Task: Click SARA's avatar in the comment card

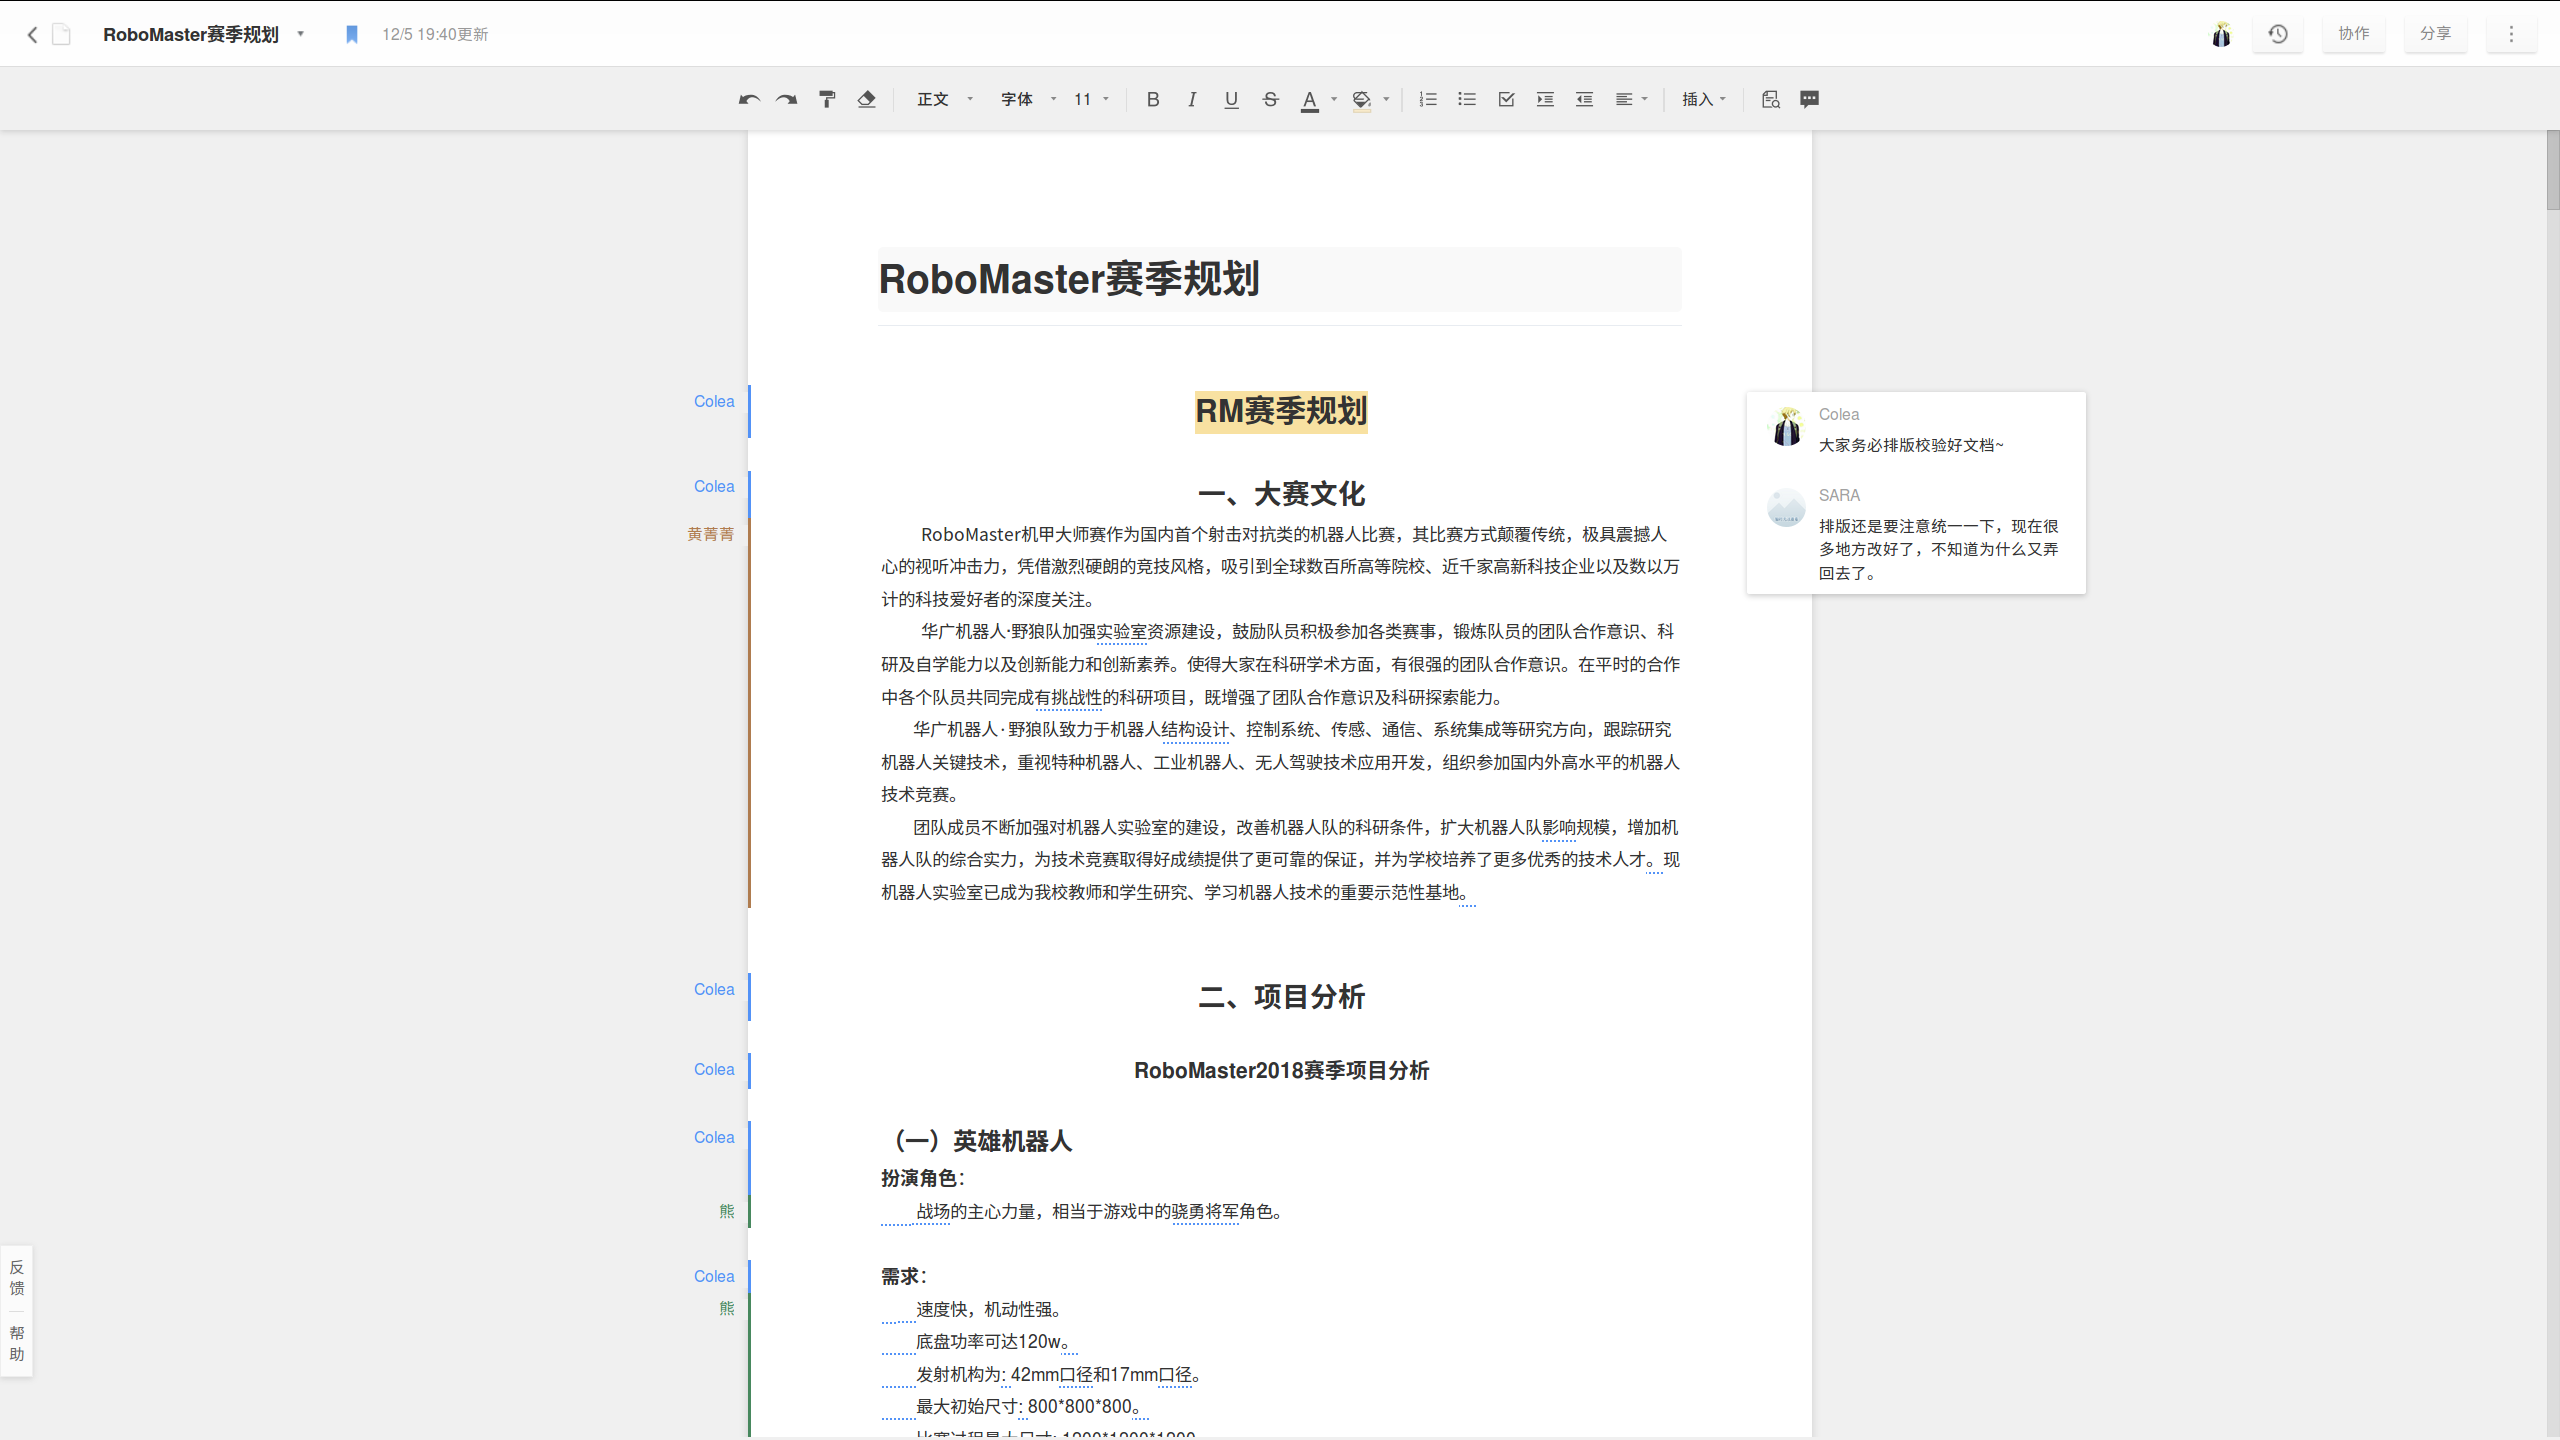Action: pos(1786,507)
